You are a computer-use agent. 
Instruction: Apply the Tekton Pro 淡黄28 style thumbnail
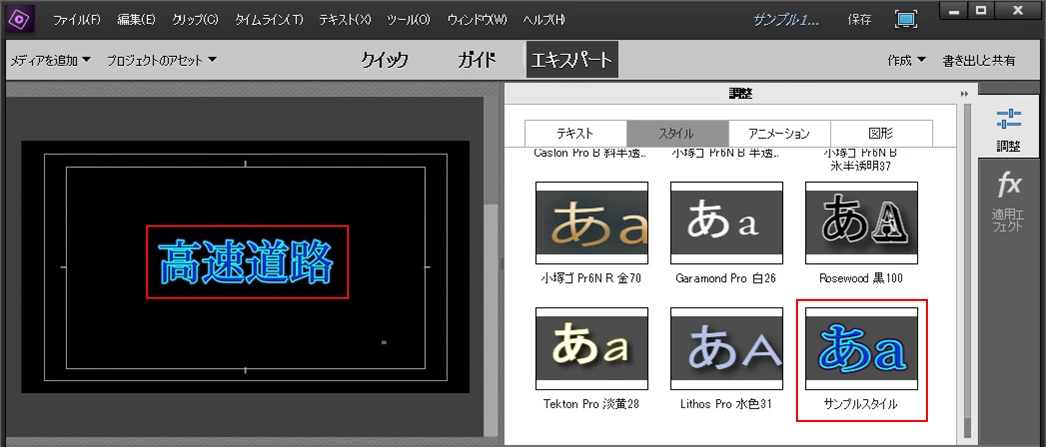coord(592,349)
